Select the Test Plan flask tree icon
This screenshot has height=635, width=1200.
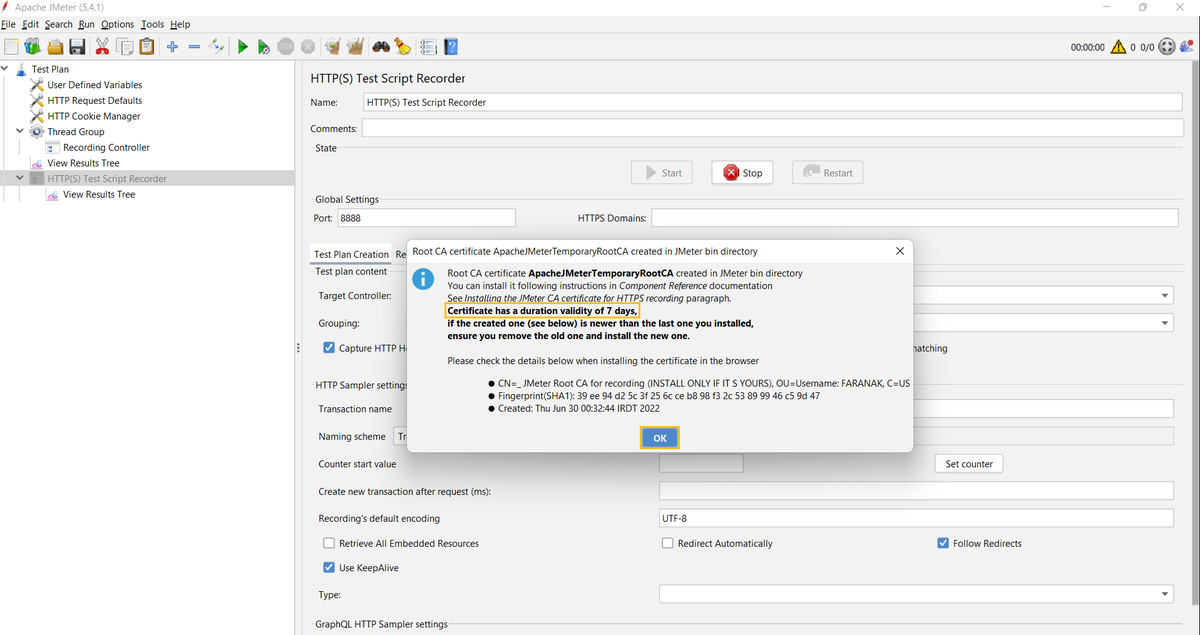(21, 69)
